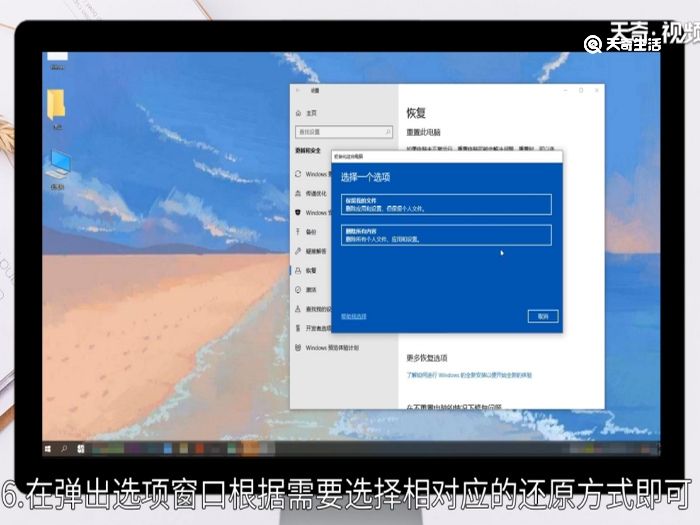The height and width of the screenshot is (525, 700).
Task: Click the 更多恢复选项 heading
Action: pos(427,358)
